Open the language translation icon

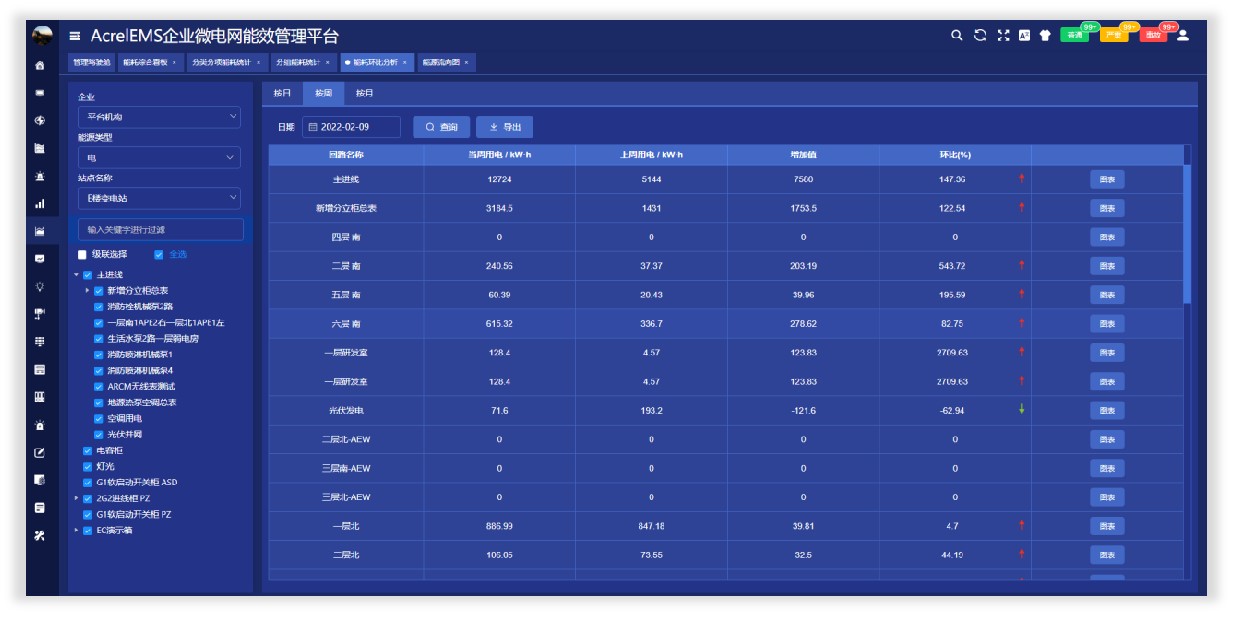1024,35
